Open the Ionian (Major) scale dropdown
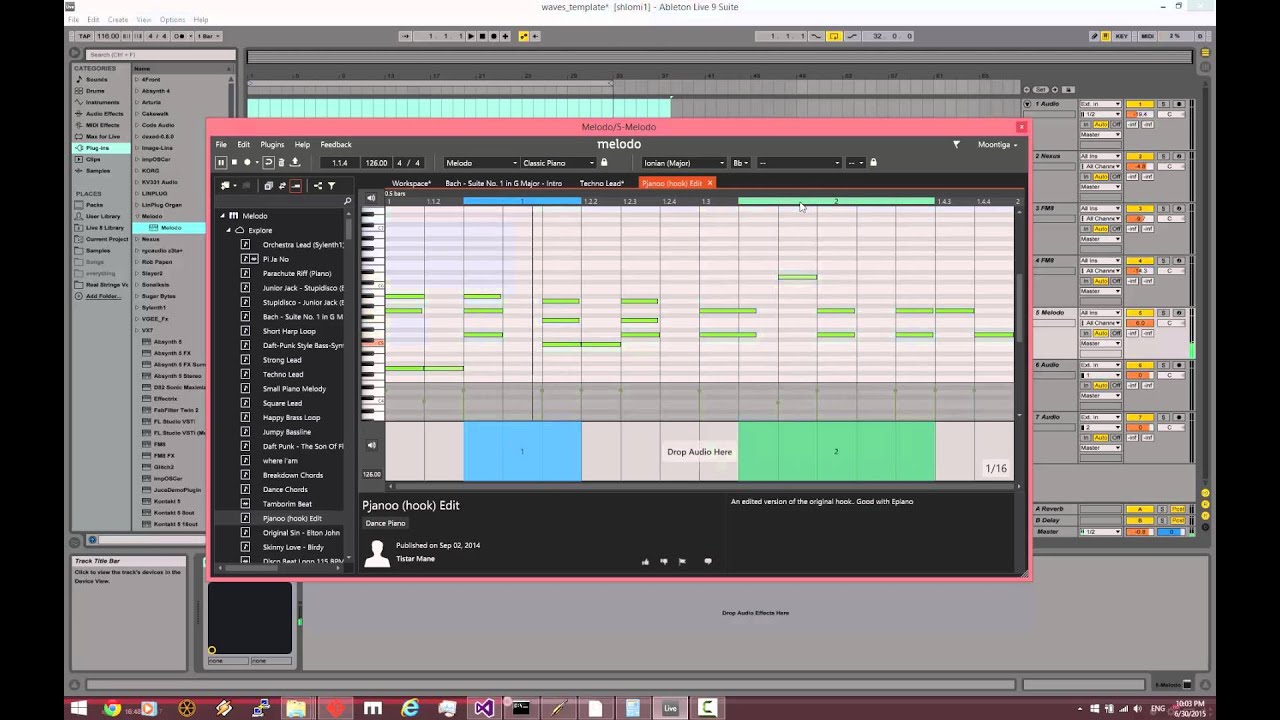1280x720 pixels. pyautogui.click(x=685, y=163)
